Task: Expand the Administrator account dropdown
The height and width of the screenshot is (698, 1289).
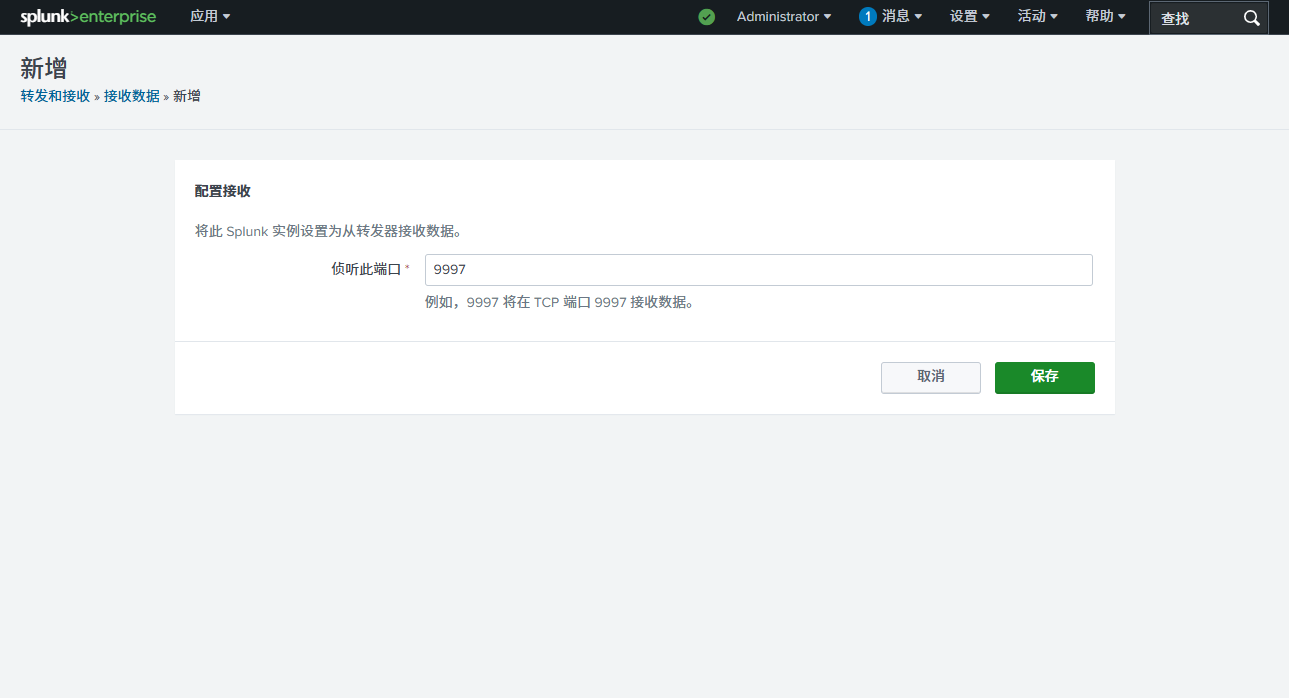Action: pos(784,16)
